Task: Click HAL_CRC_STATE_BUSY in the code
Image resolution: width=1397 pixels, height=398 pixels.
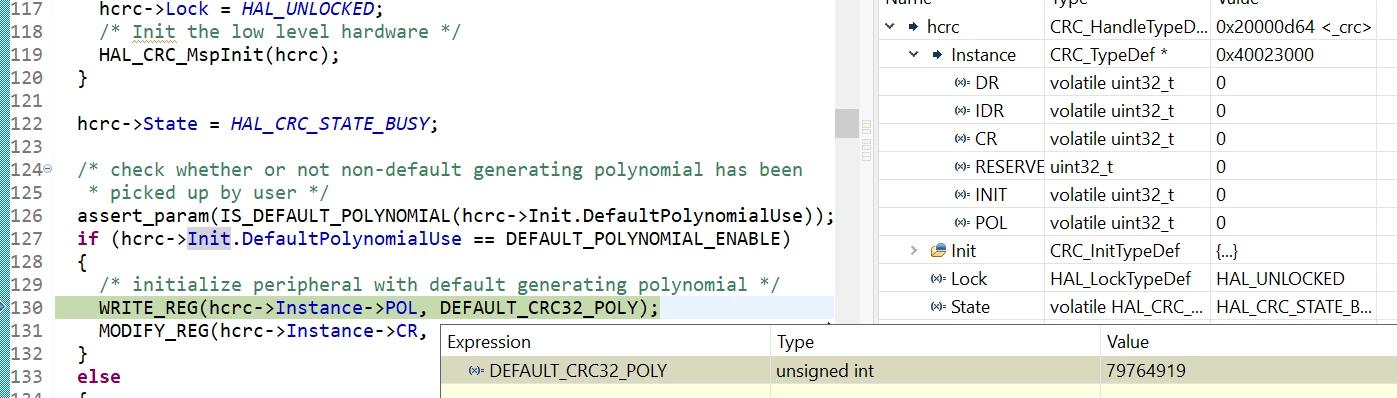Action: point(329,124)
